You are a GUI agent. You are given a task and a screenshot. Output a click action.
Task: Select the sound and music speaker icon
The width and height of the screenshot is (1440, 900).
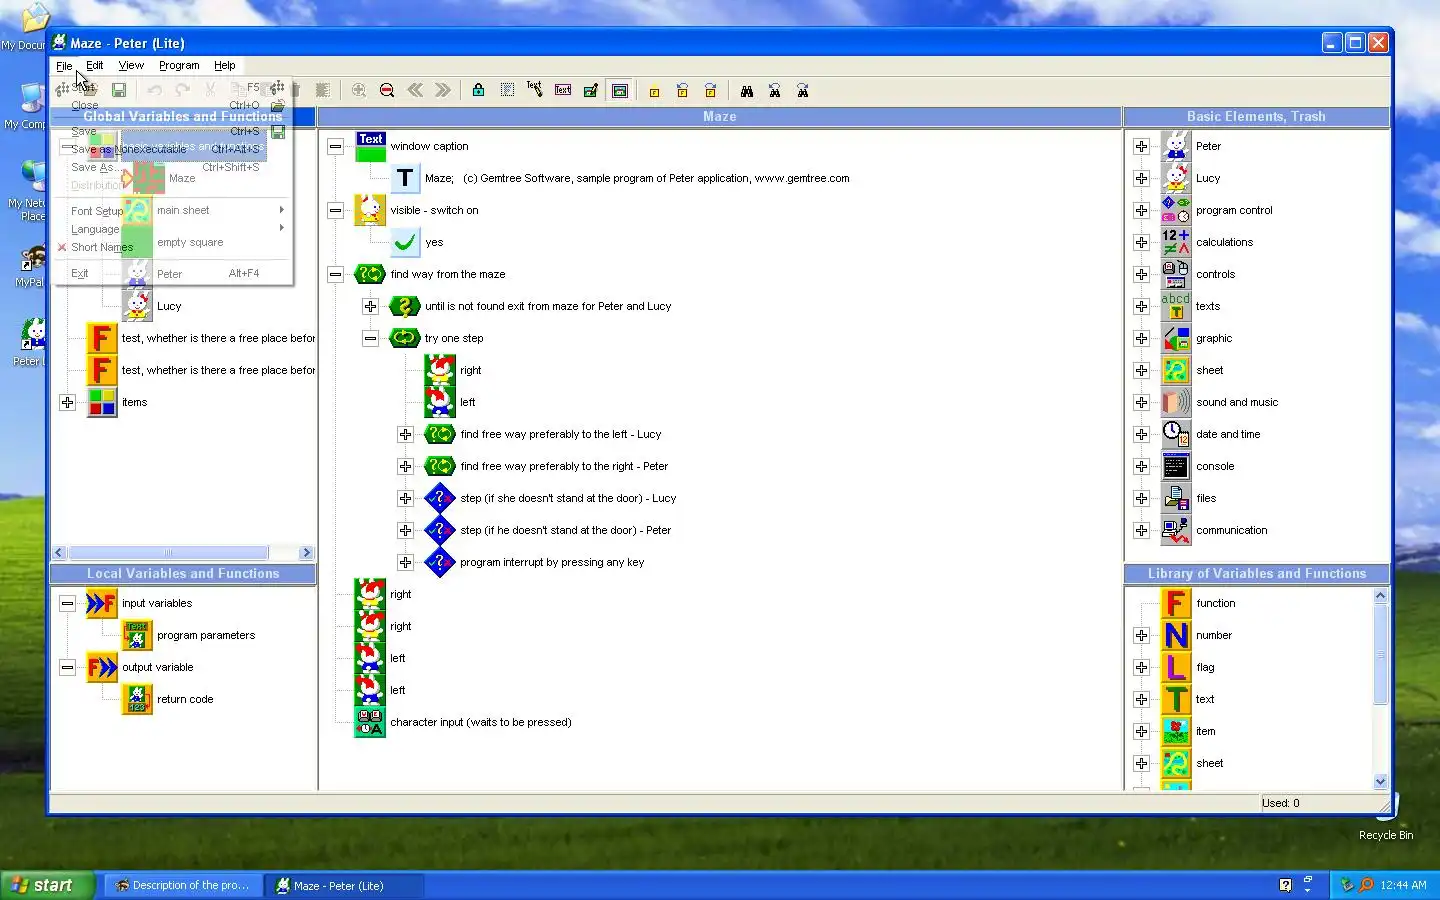(1176, 402)
